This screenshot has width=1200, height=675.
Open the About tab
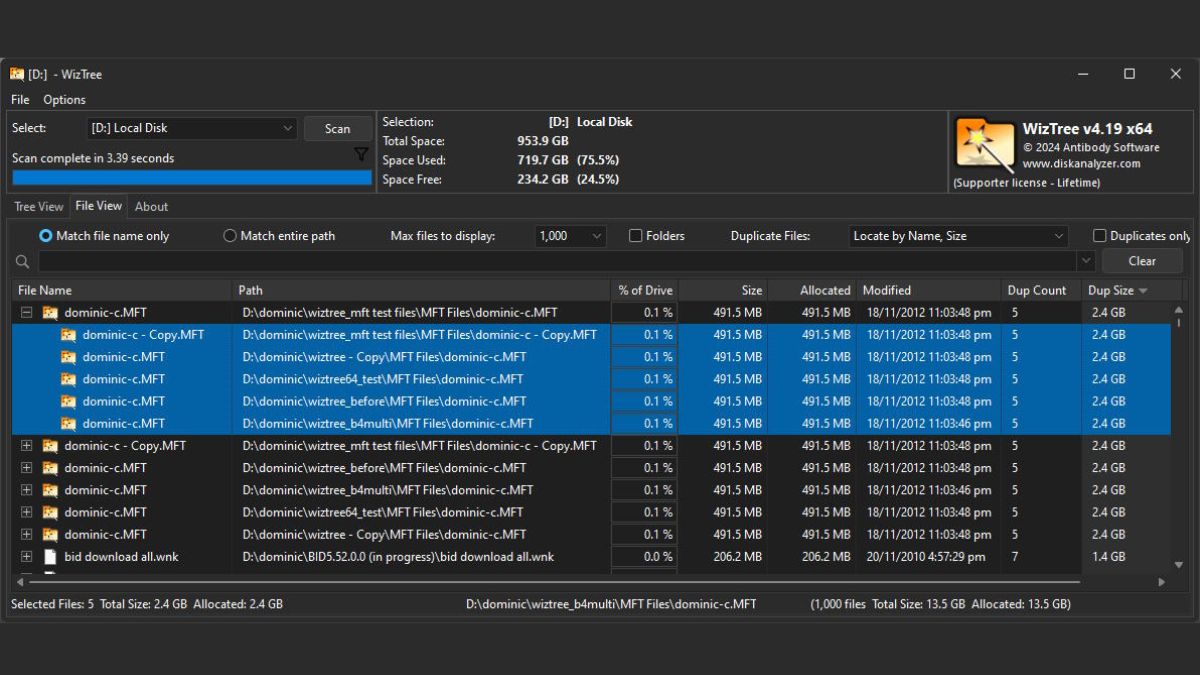pyautogui.click(x=151, y=207)
